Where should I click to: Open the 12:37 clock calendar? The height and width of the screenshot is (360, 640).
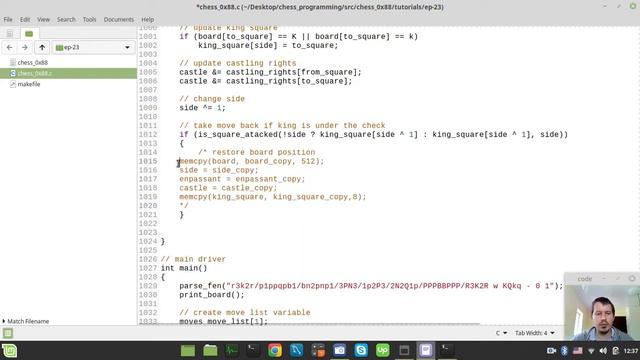tap(631, 351)
